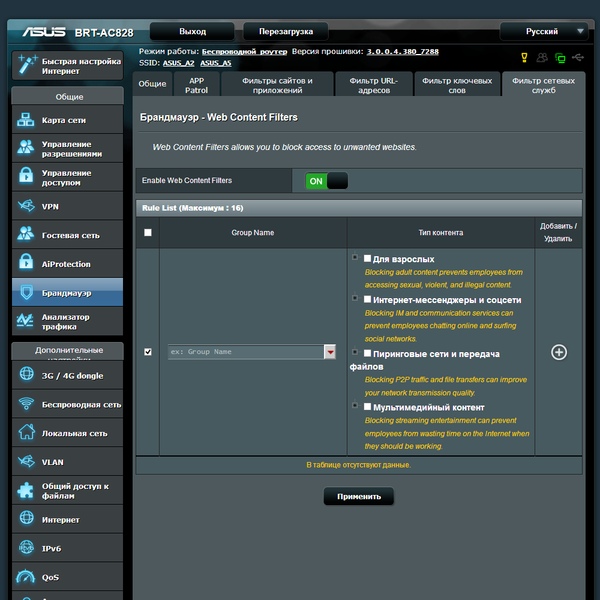The image size is (600, 600).
Task: Toggle the Enable Web Content Filters switch
Action: coord(326,181)
